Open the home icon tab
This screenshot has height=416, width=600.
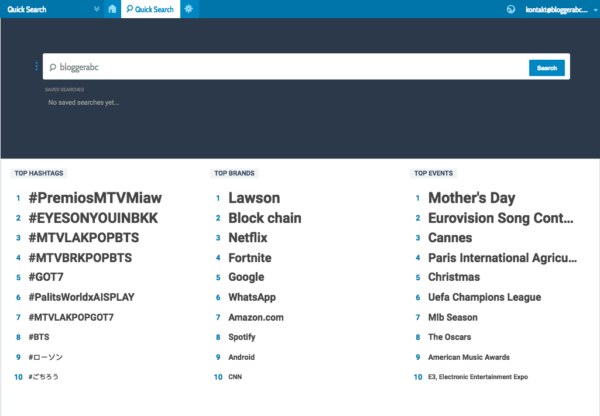112,9
